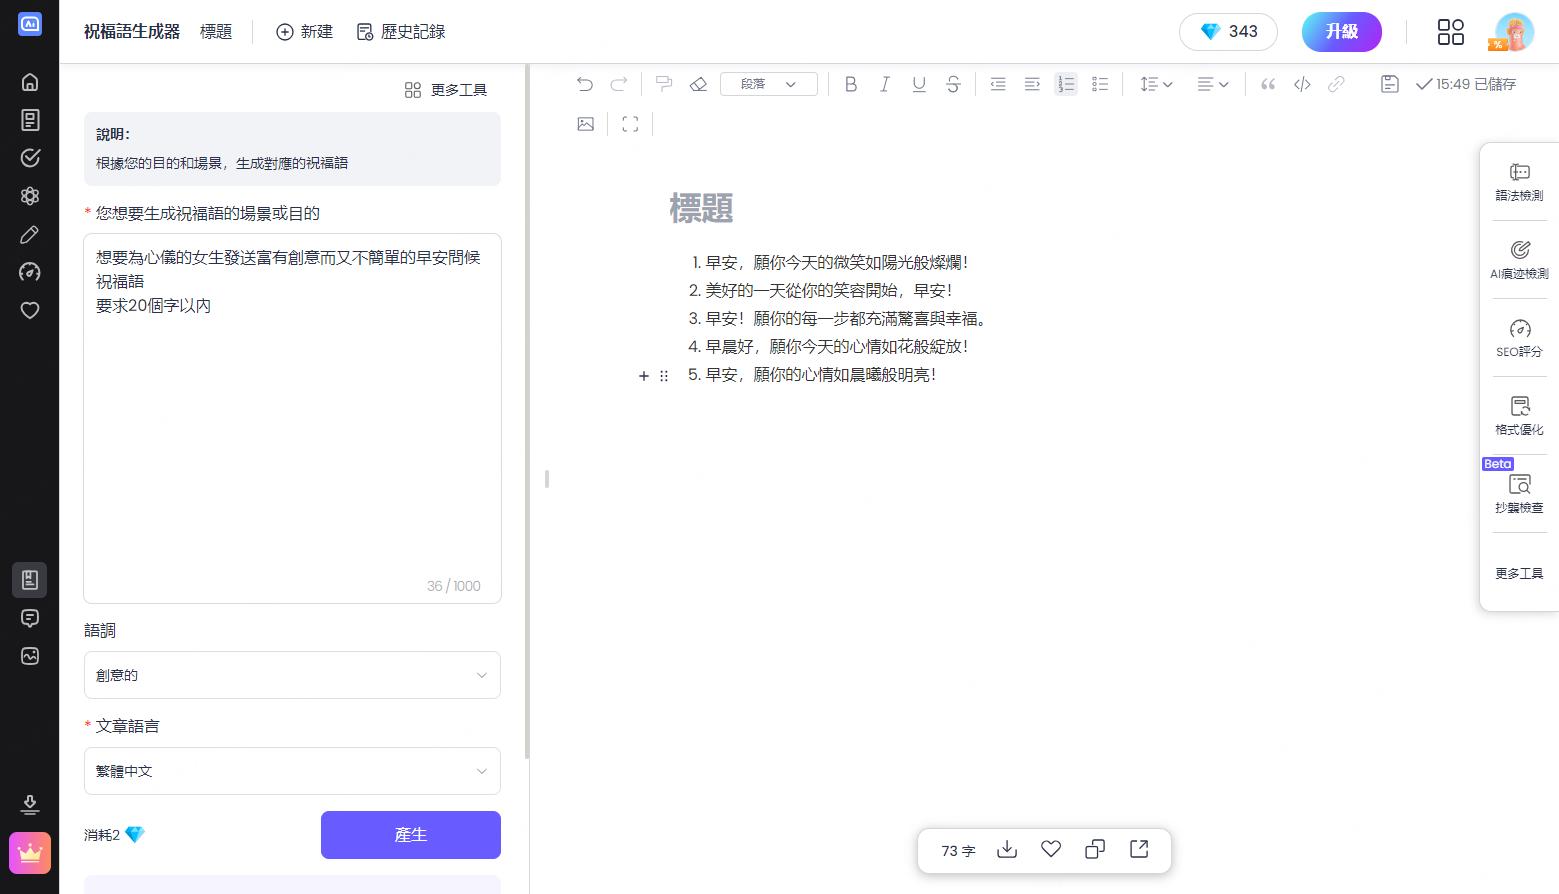The image size is (1559, 894).
Task: Open the 語調 dropdown showing 創意的
Action: pyautogui.click(x=292, y=675)
